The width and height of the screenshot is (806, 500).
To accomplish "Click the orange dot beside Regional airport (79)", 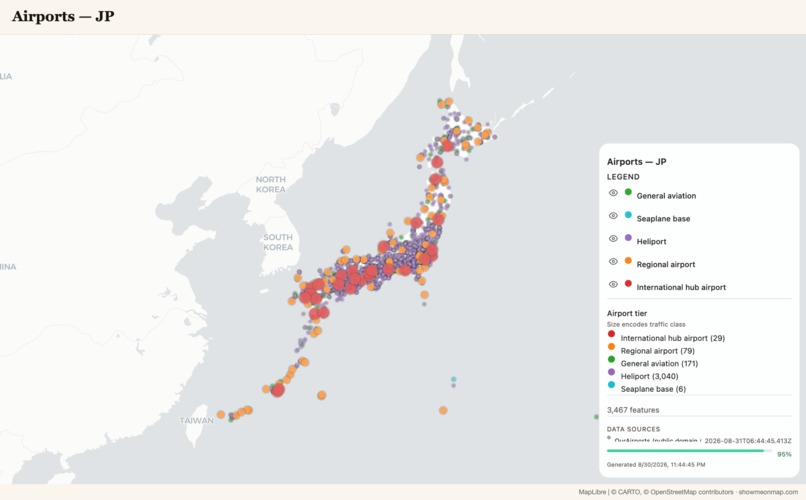I will (x=611, y=346).
